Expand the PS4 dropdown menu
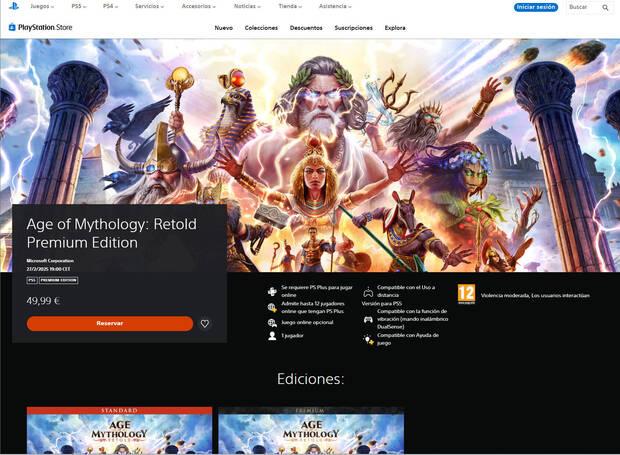Screen dimensions: 620x455 (x=110, y=6)
